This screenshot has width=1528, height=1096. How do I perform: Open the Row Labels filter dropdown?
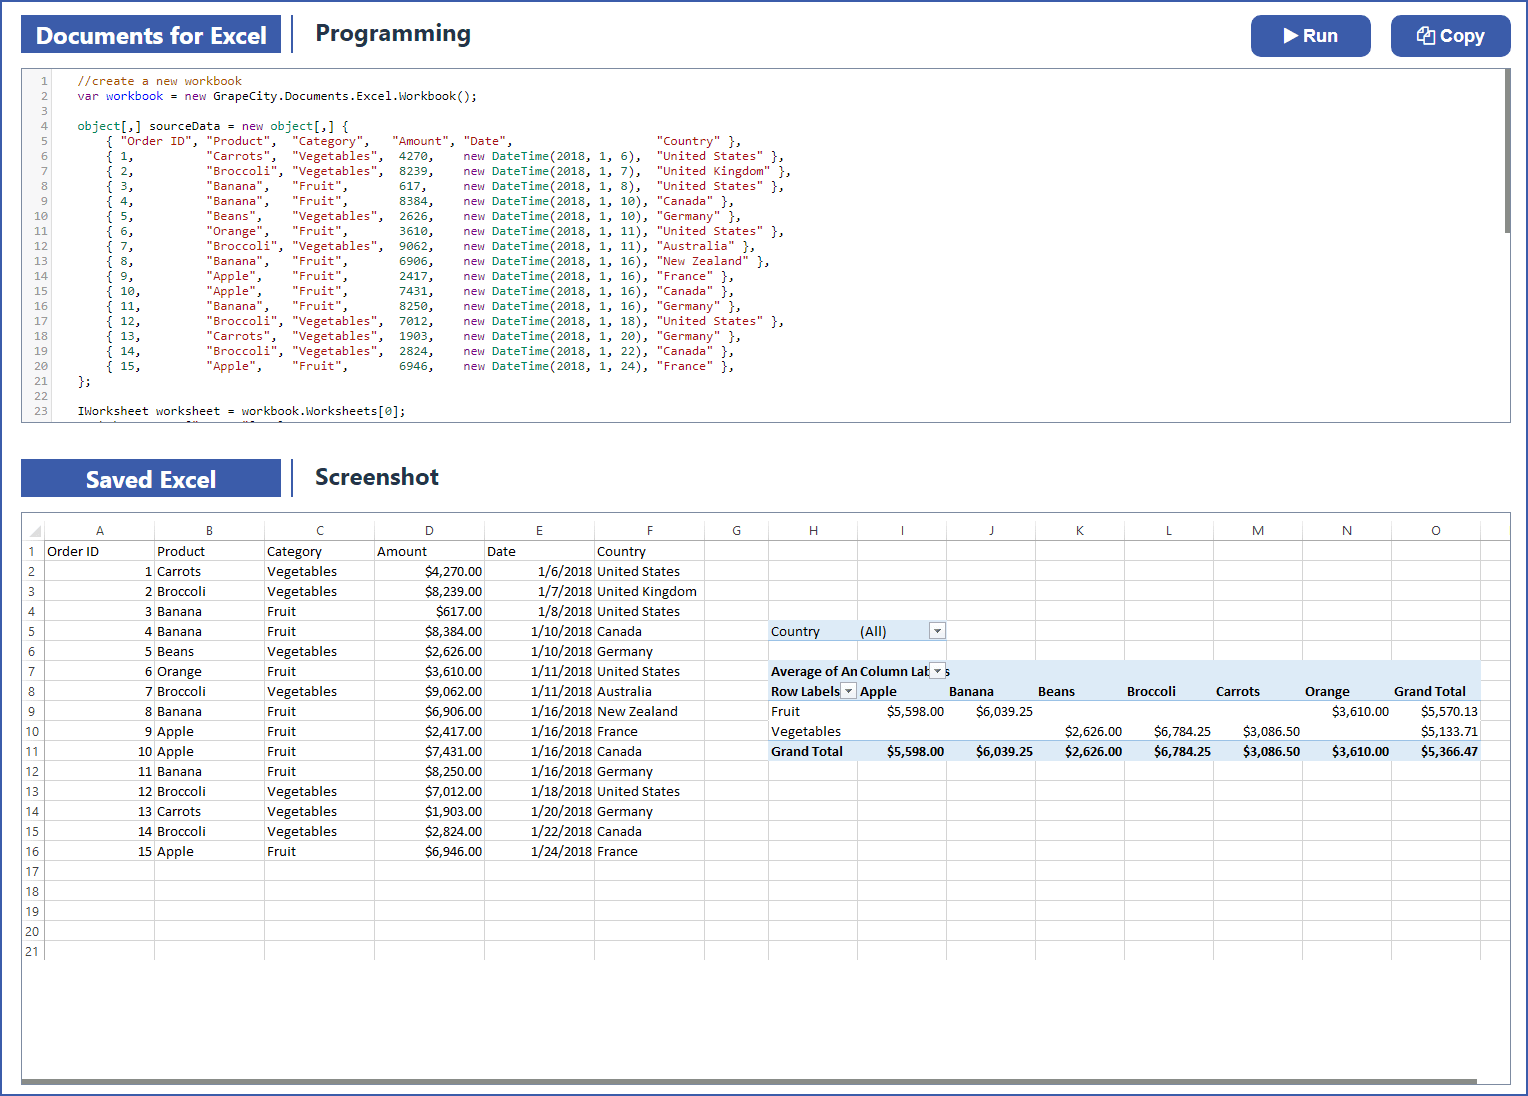pos(848,691)
